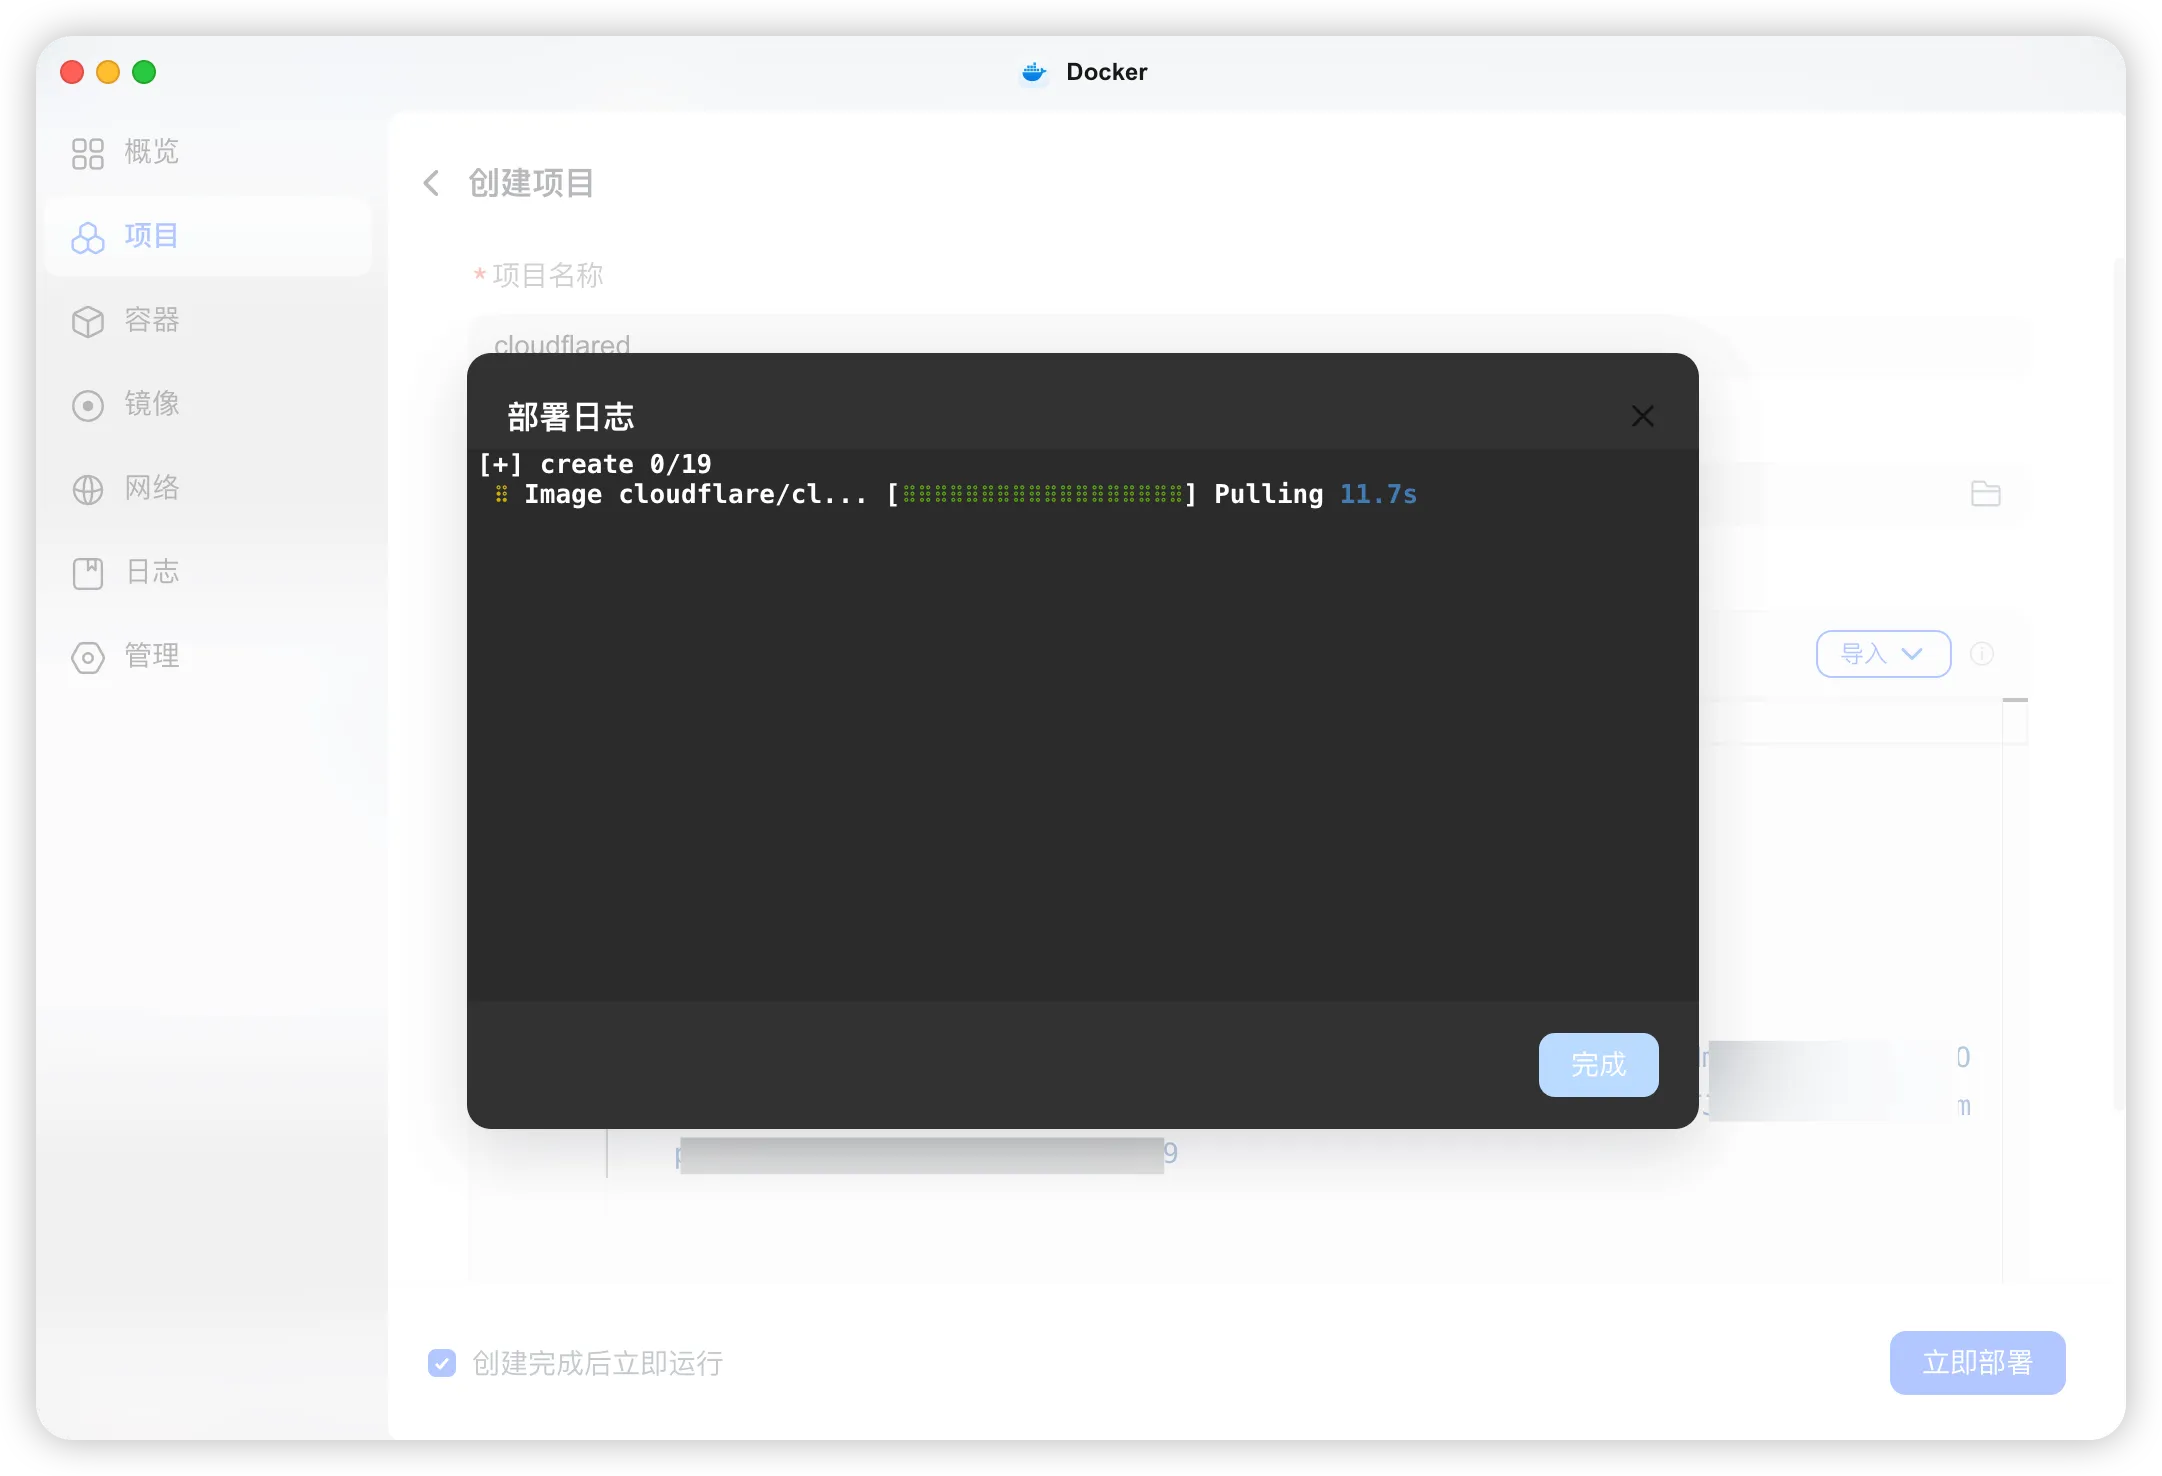The image size is (2162, 1476).
Task: Click the 完成 button in deploy log
Action: 1598,1064
